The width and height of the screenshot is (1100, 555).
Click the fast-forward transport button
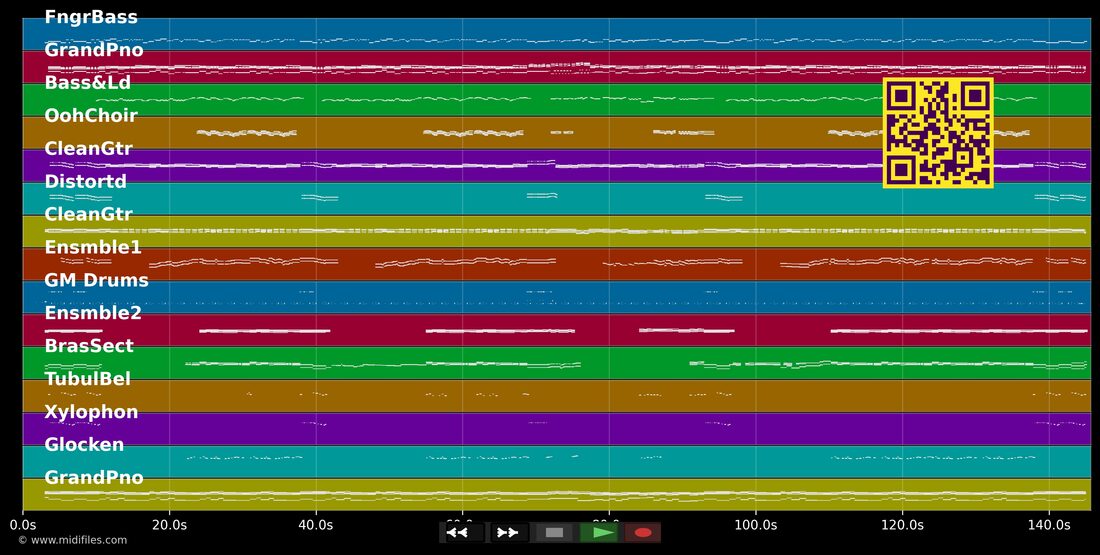tap(508, 533)
